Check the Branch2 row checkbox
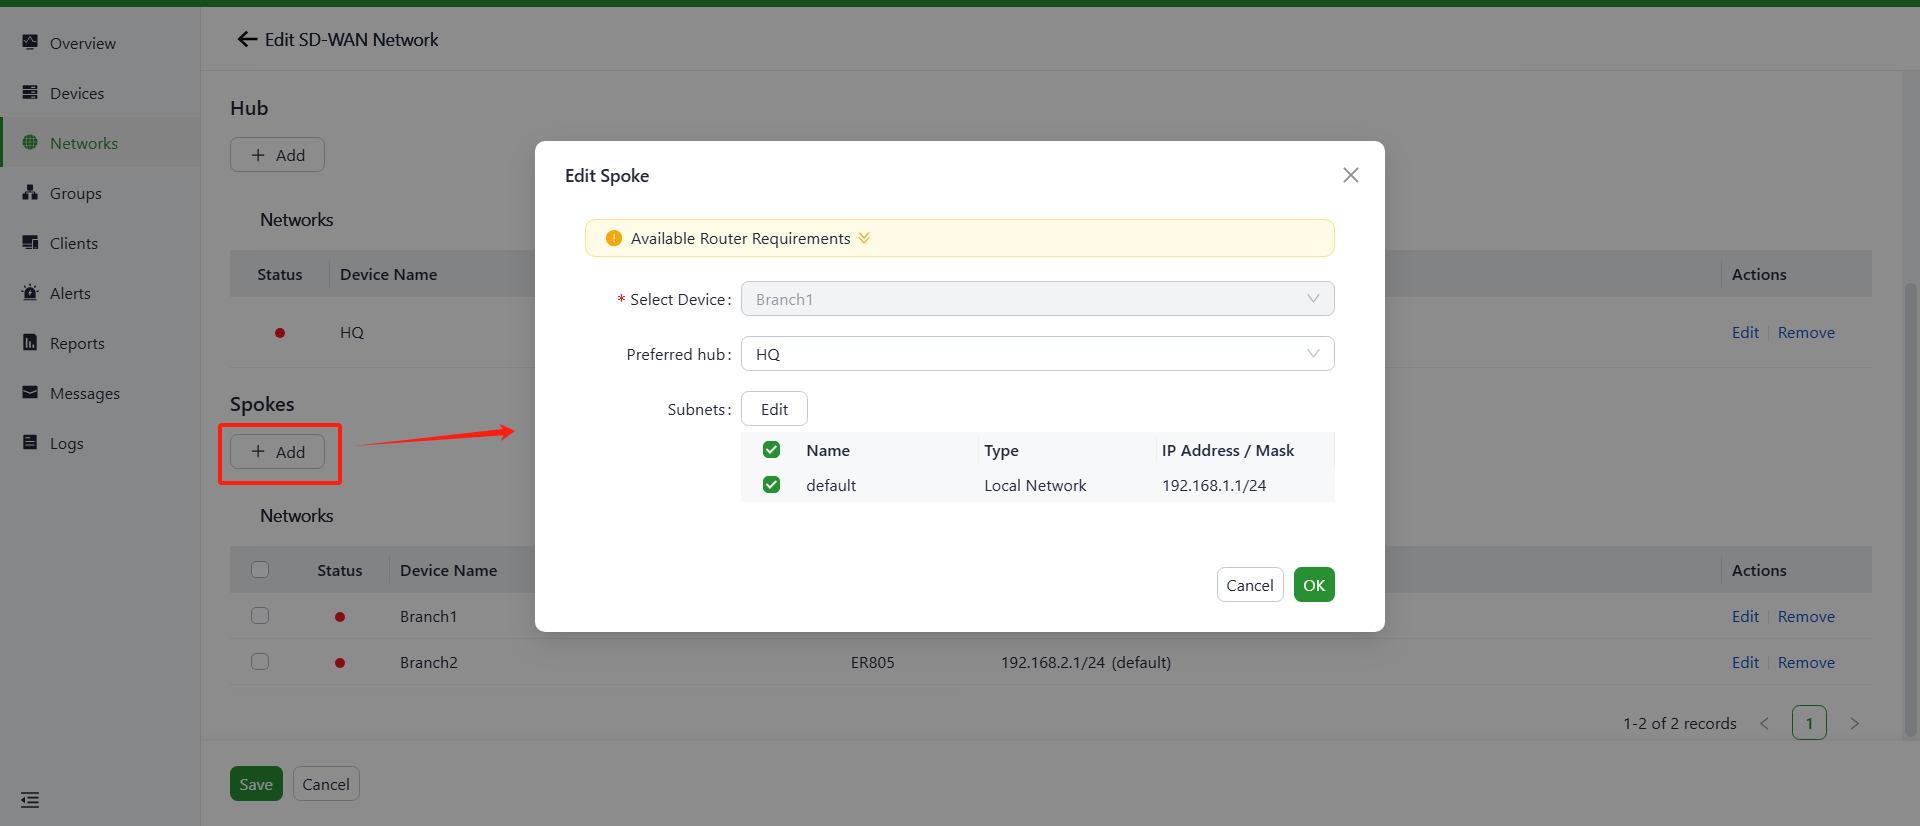The width and height of the screenshot is (1920, 826). pos(260,662)
